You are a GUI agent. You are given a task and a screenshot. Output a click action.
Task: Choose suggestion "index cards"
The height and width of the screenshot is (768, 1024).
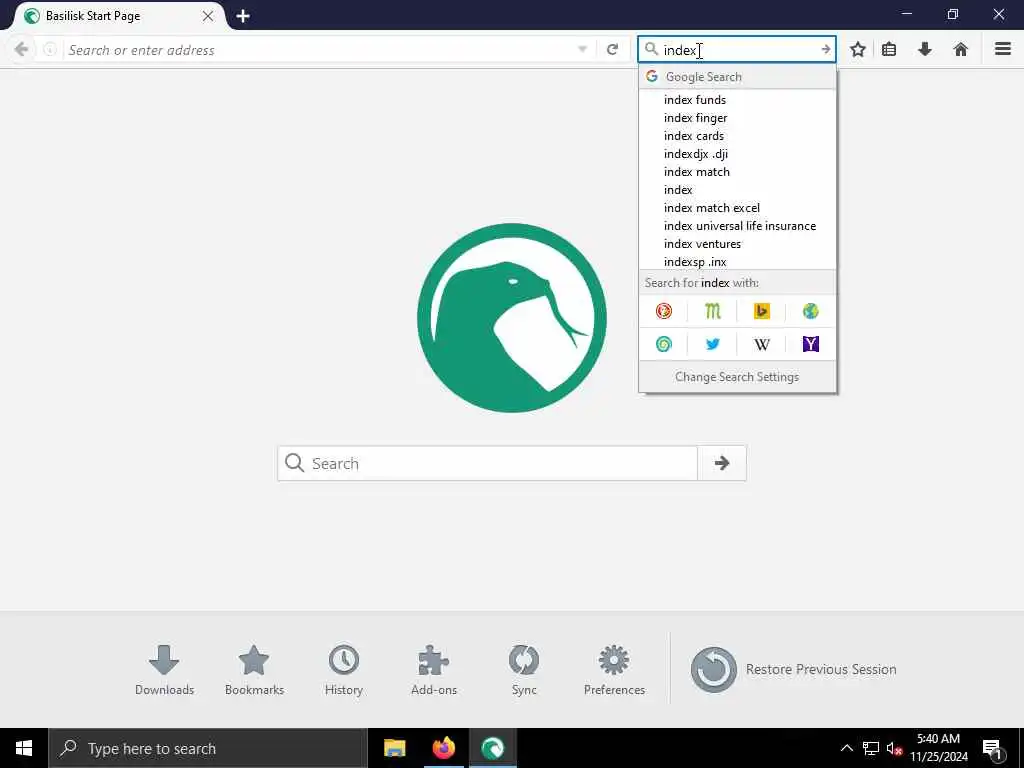[737, 136]
